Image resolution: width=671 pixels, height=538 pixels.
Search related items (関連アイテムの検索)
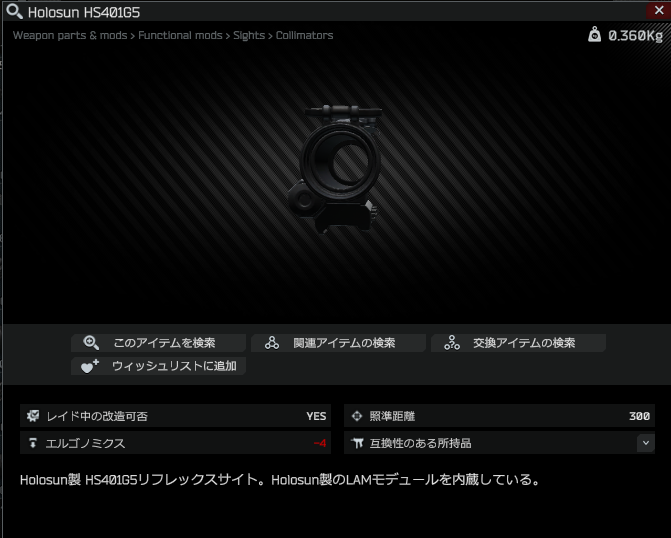click(x=338, y=343)
